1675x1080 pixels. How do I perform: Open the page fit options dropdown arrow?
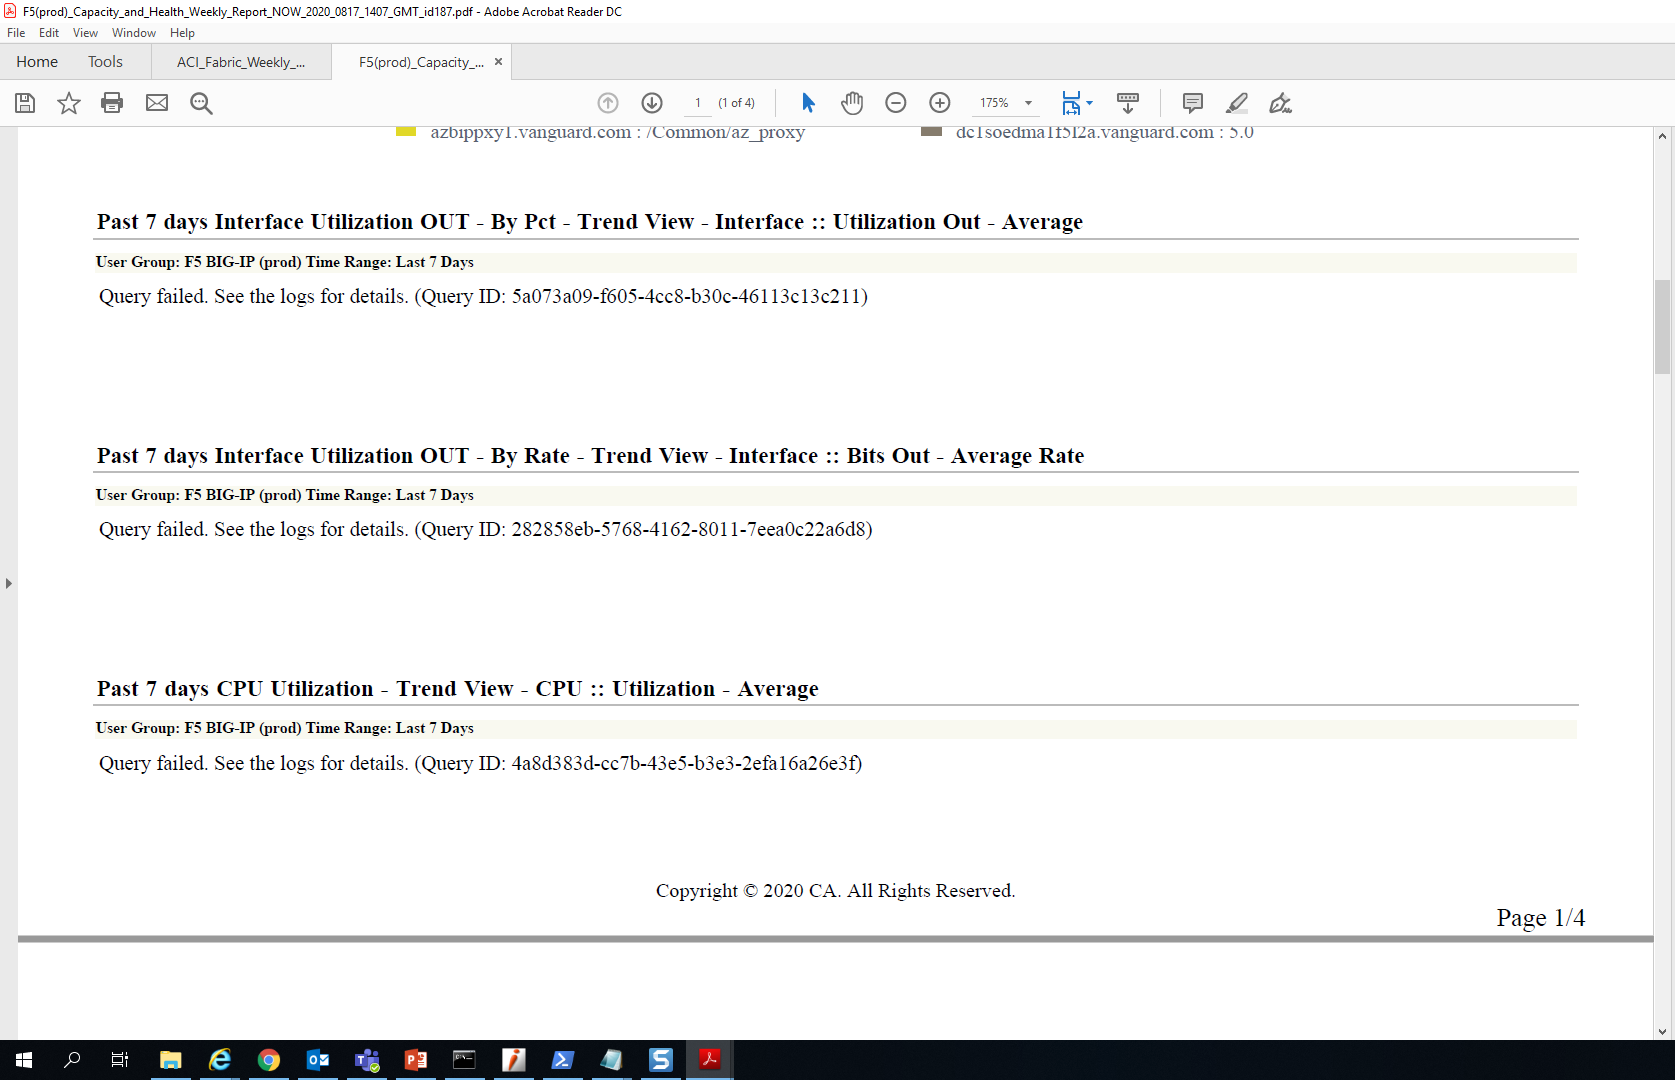[x=1089, y=103]
